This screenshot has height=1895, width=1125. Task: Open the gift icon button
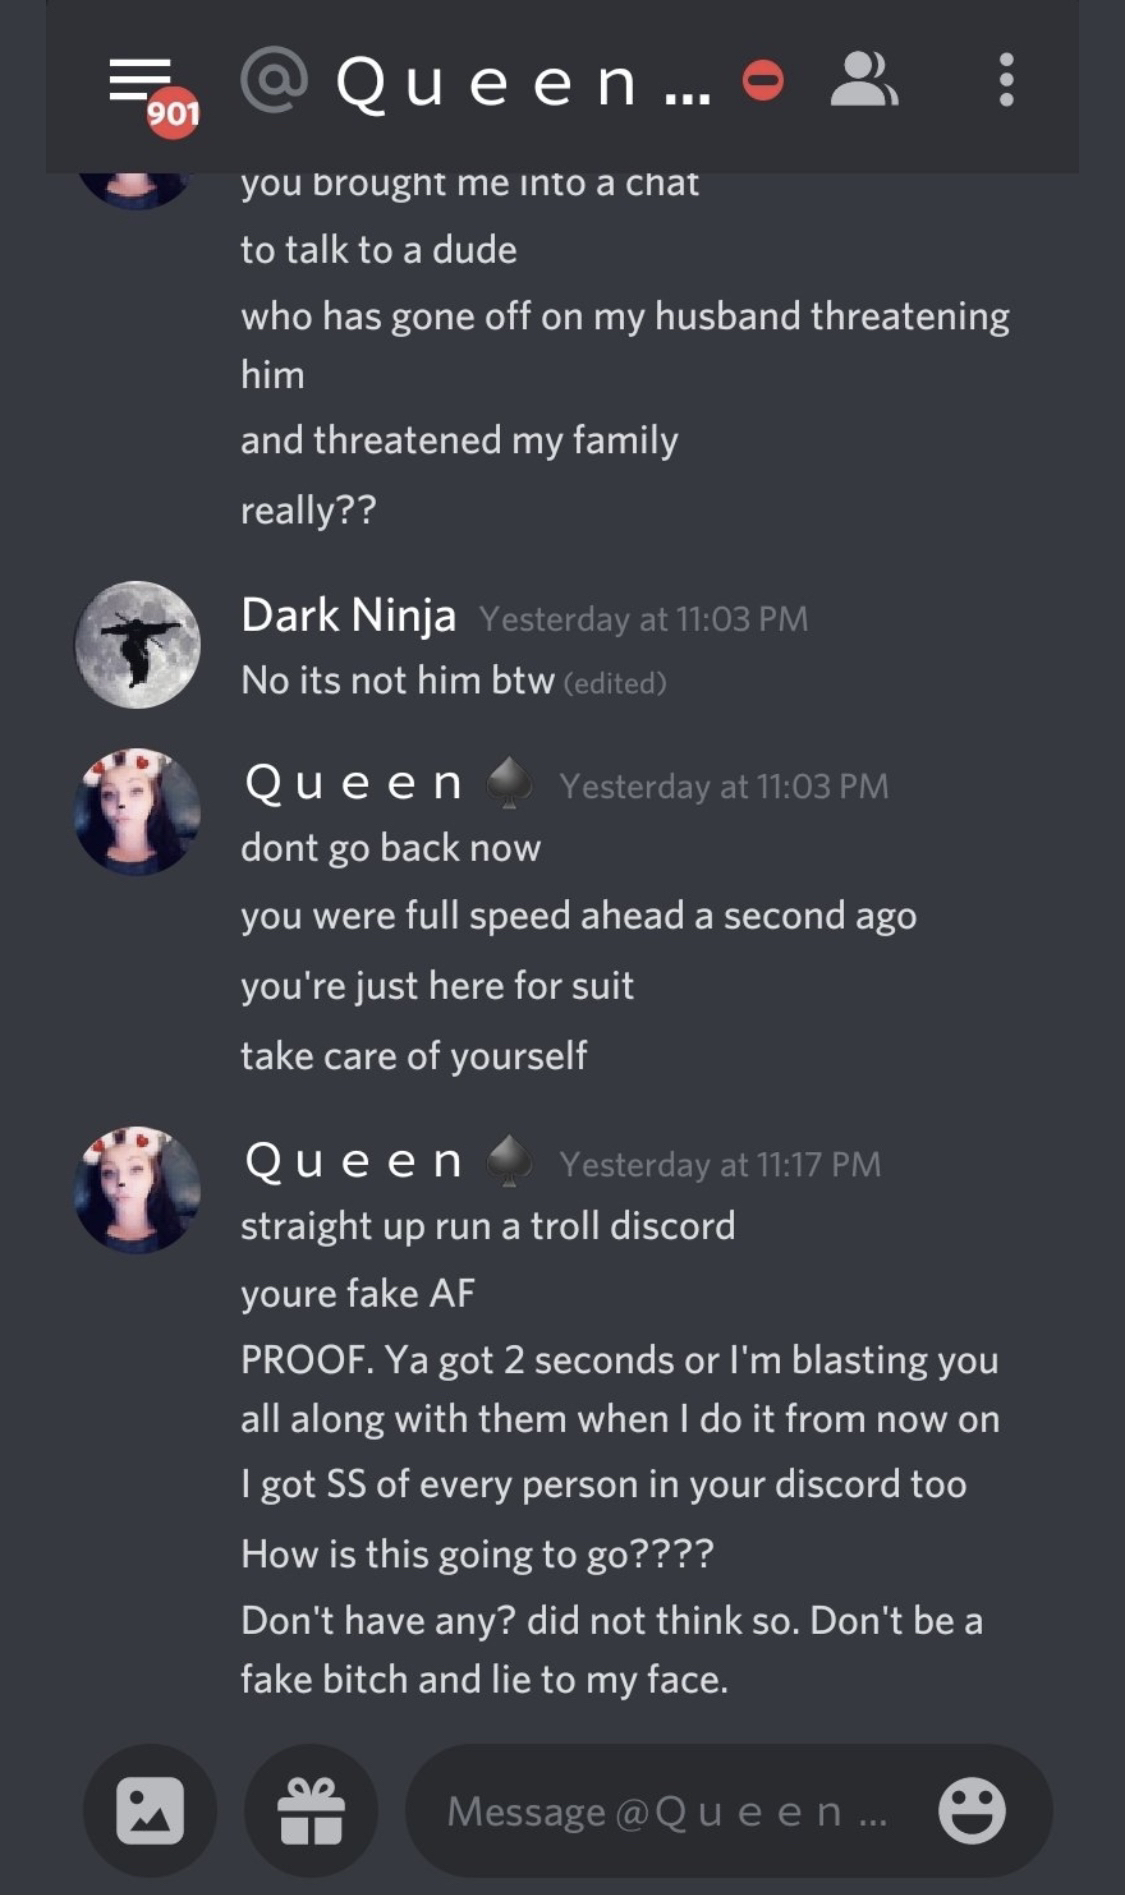click(x=311, y=1810)
